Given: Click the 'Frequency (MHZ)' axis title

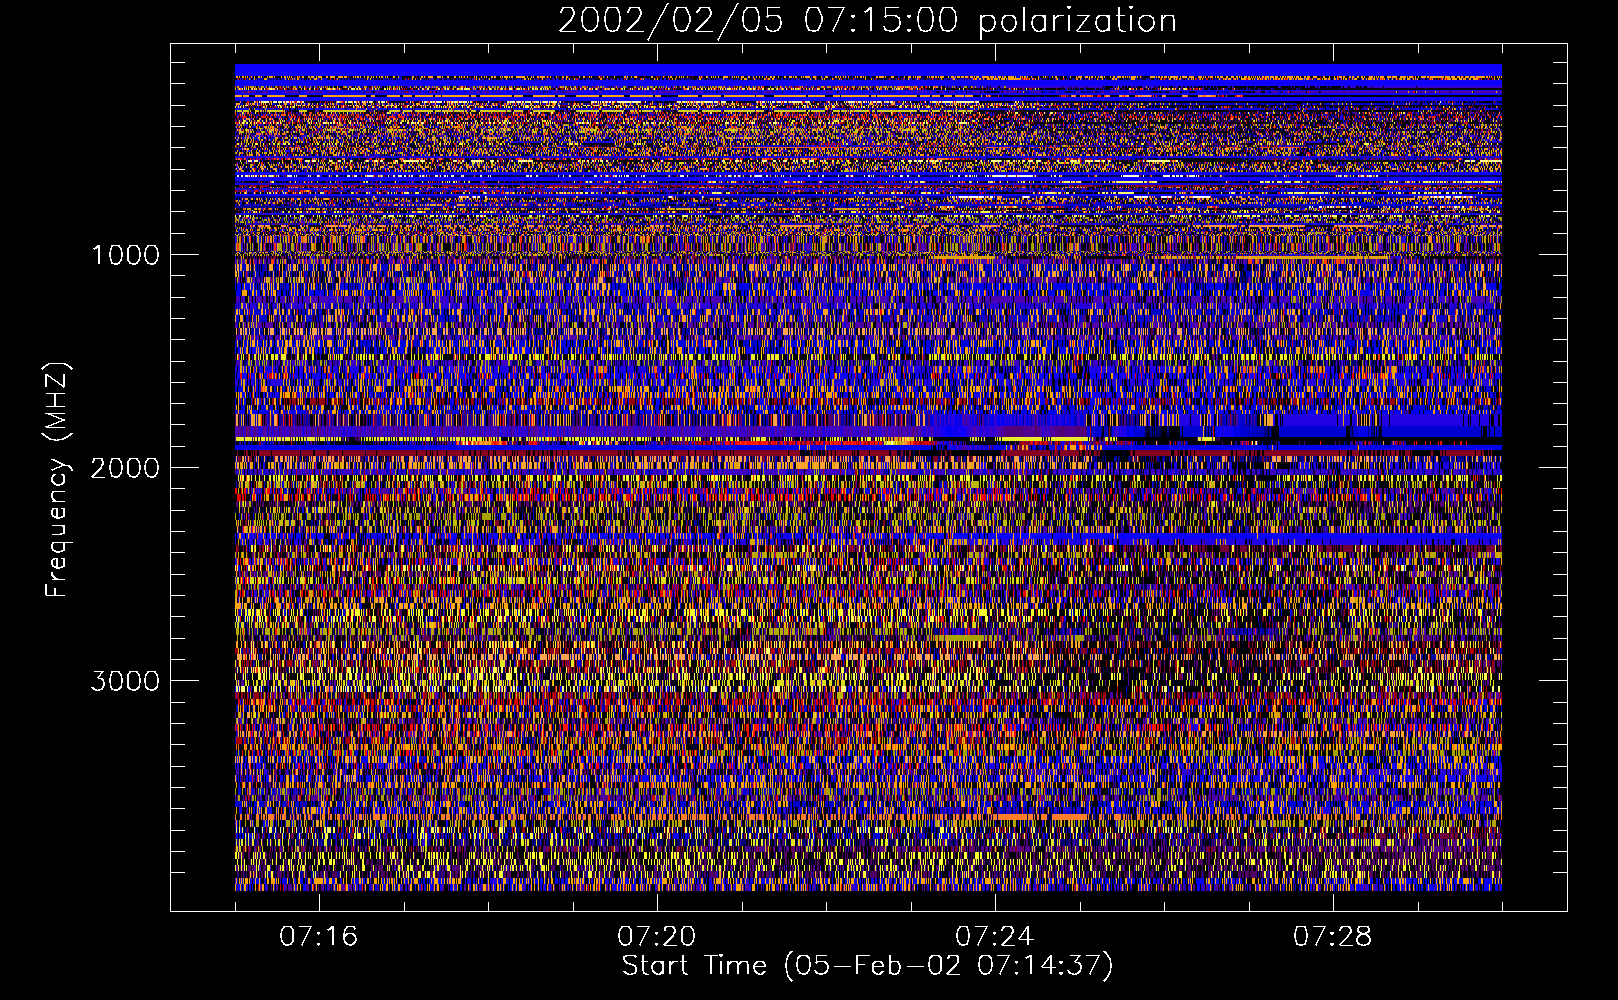Looking at the screenshot, I should pos(57,480).
